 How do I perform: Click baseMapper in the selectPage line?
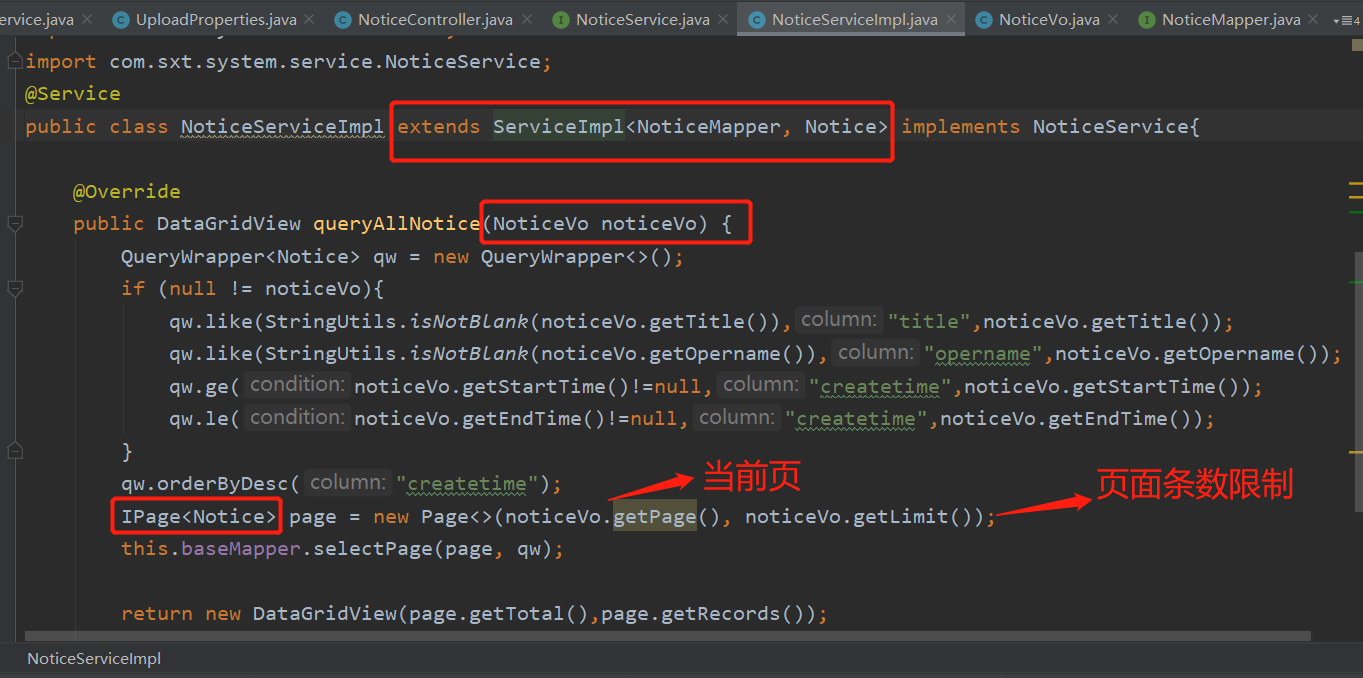pyautogui.click(x=241, y=549)
